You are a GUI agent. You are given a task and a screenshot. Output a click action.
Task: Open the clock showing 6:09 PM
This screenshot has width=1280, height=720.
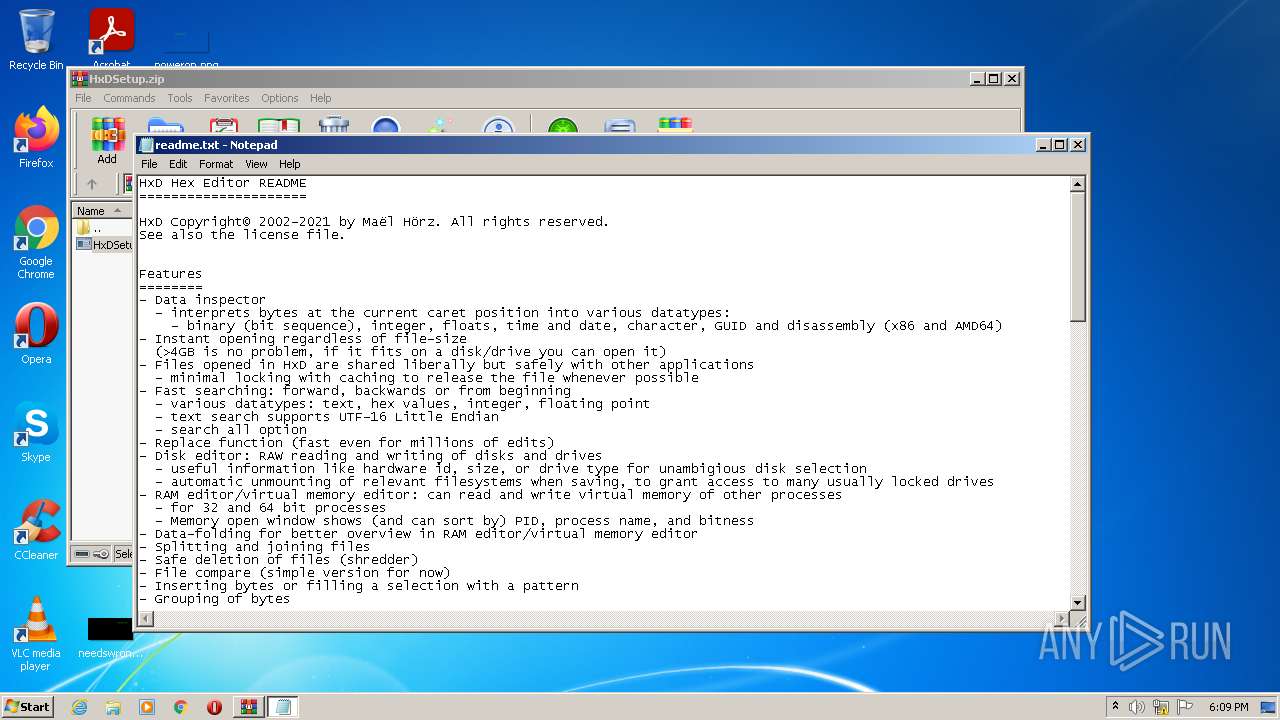coord(1229,707)
